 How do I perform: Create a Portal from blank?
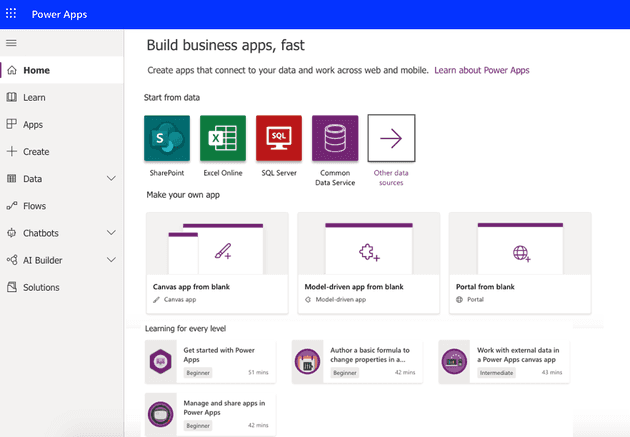click(520, 263)
